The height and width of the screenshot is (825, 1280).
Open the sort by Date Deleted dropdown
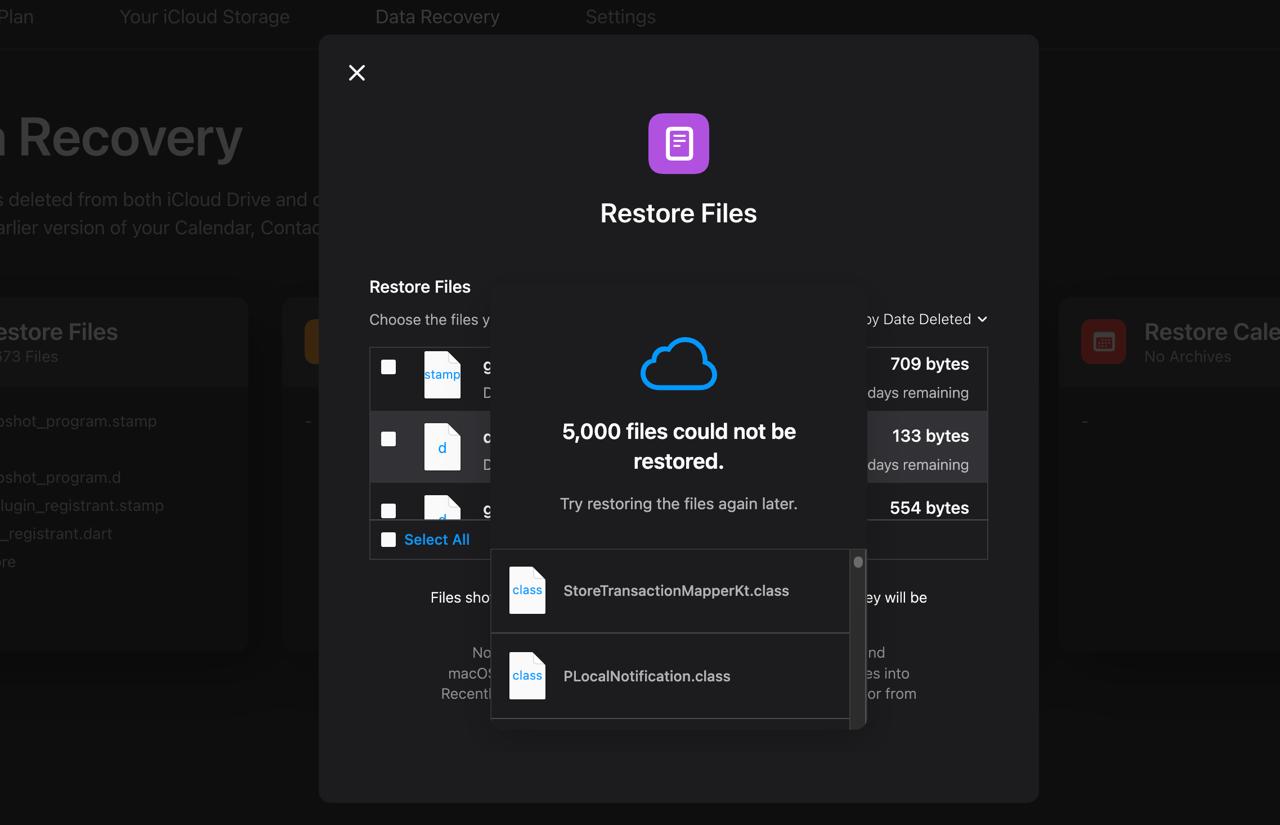[x=926, y=319]
